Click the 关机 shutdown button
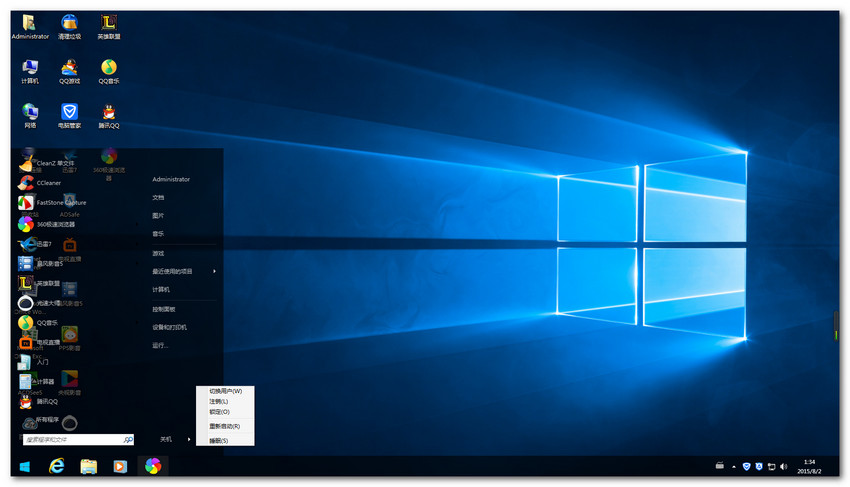Screen dimensions: 850x487 (x=166, y=439)
